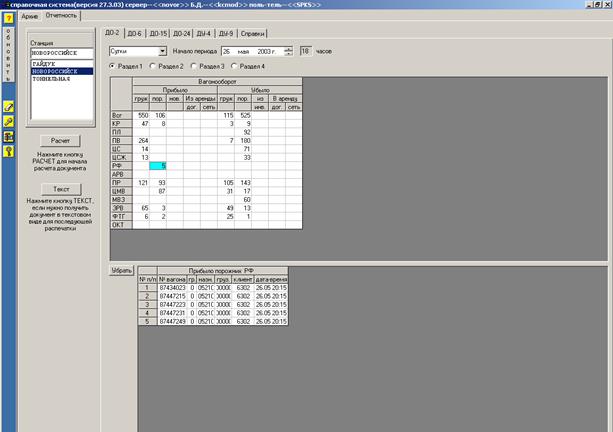Open the Сутки period dropdown
Screen dimensions: 613x432
coord(163,51)
